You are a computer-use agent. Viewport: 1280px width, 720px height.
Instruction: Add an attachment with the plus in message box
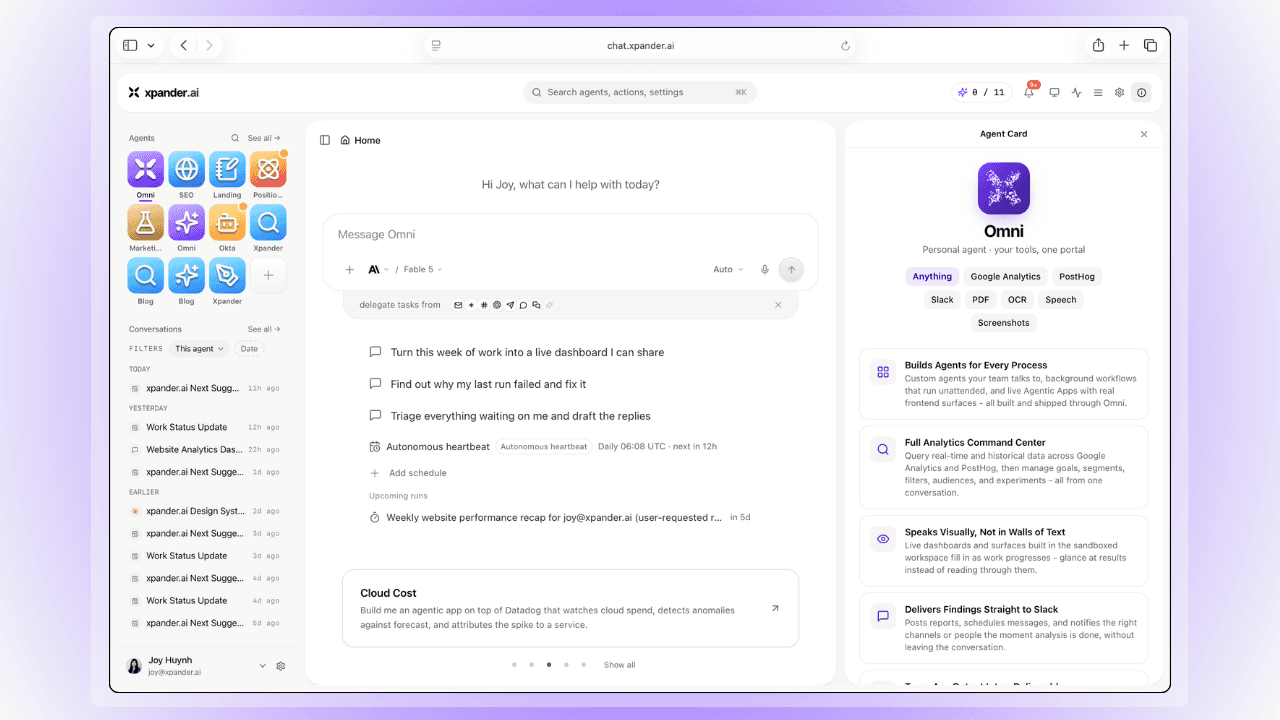click(349, 269)
